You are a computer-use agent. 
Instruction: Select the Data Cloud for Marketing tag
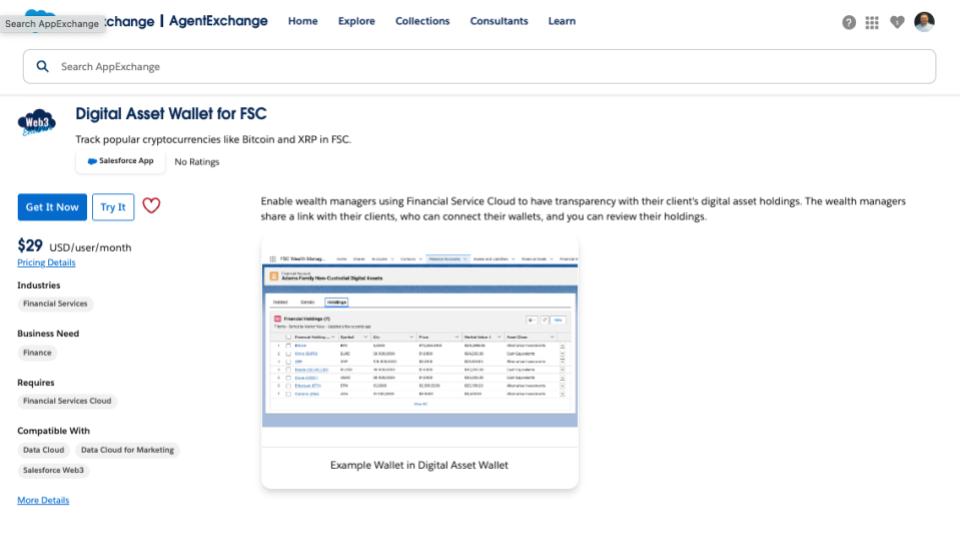[x=127, y=450]
